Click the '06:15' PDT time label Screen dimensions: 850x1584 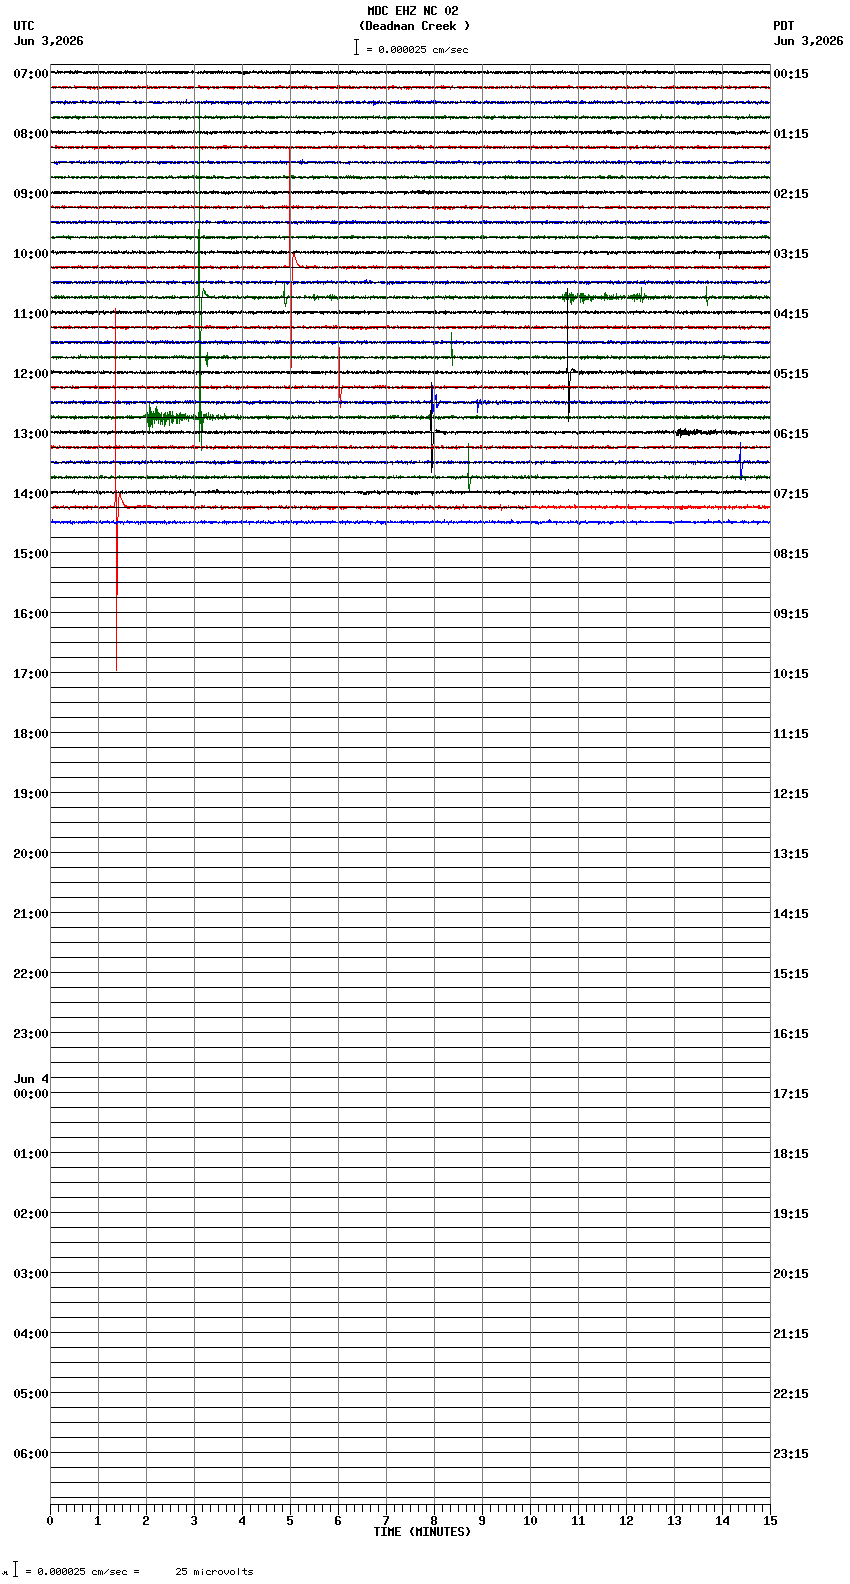point(791,434)
